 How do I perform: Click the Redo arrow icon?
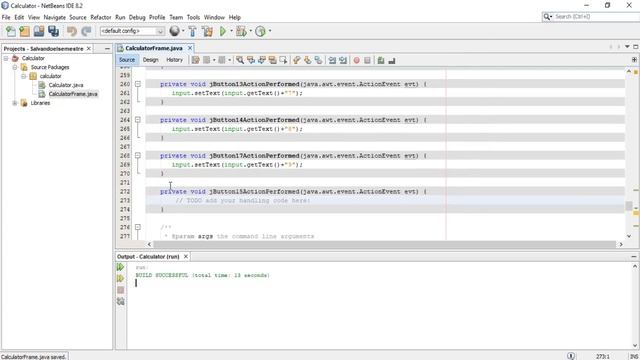pyautogui.click(x=86, y=31)
